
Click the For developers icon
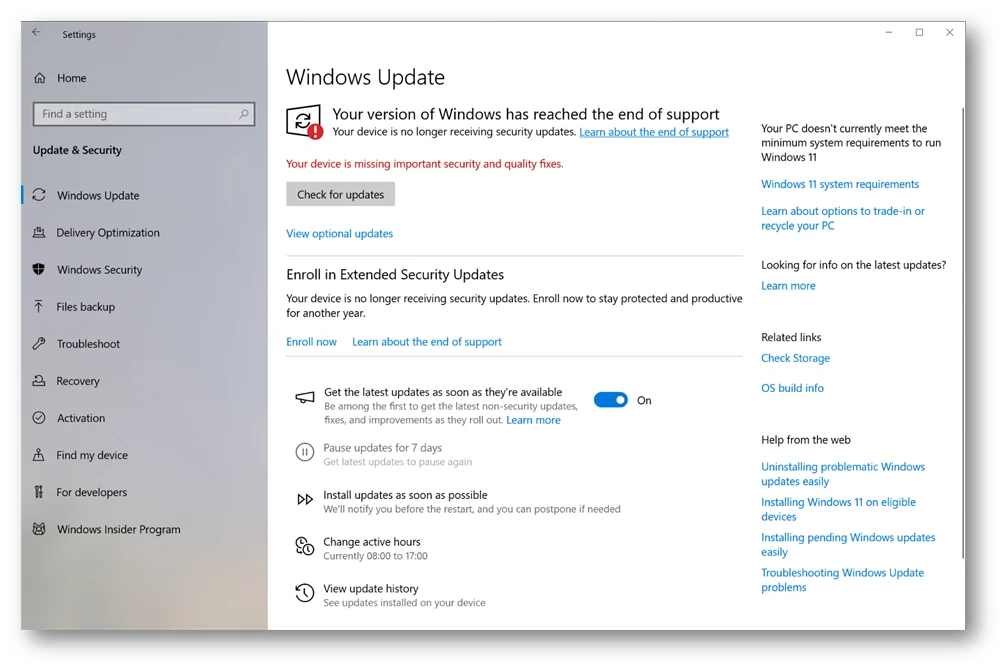(39, 492)
